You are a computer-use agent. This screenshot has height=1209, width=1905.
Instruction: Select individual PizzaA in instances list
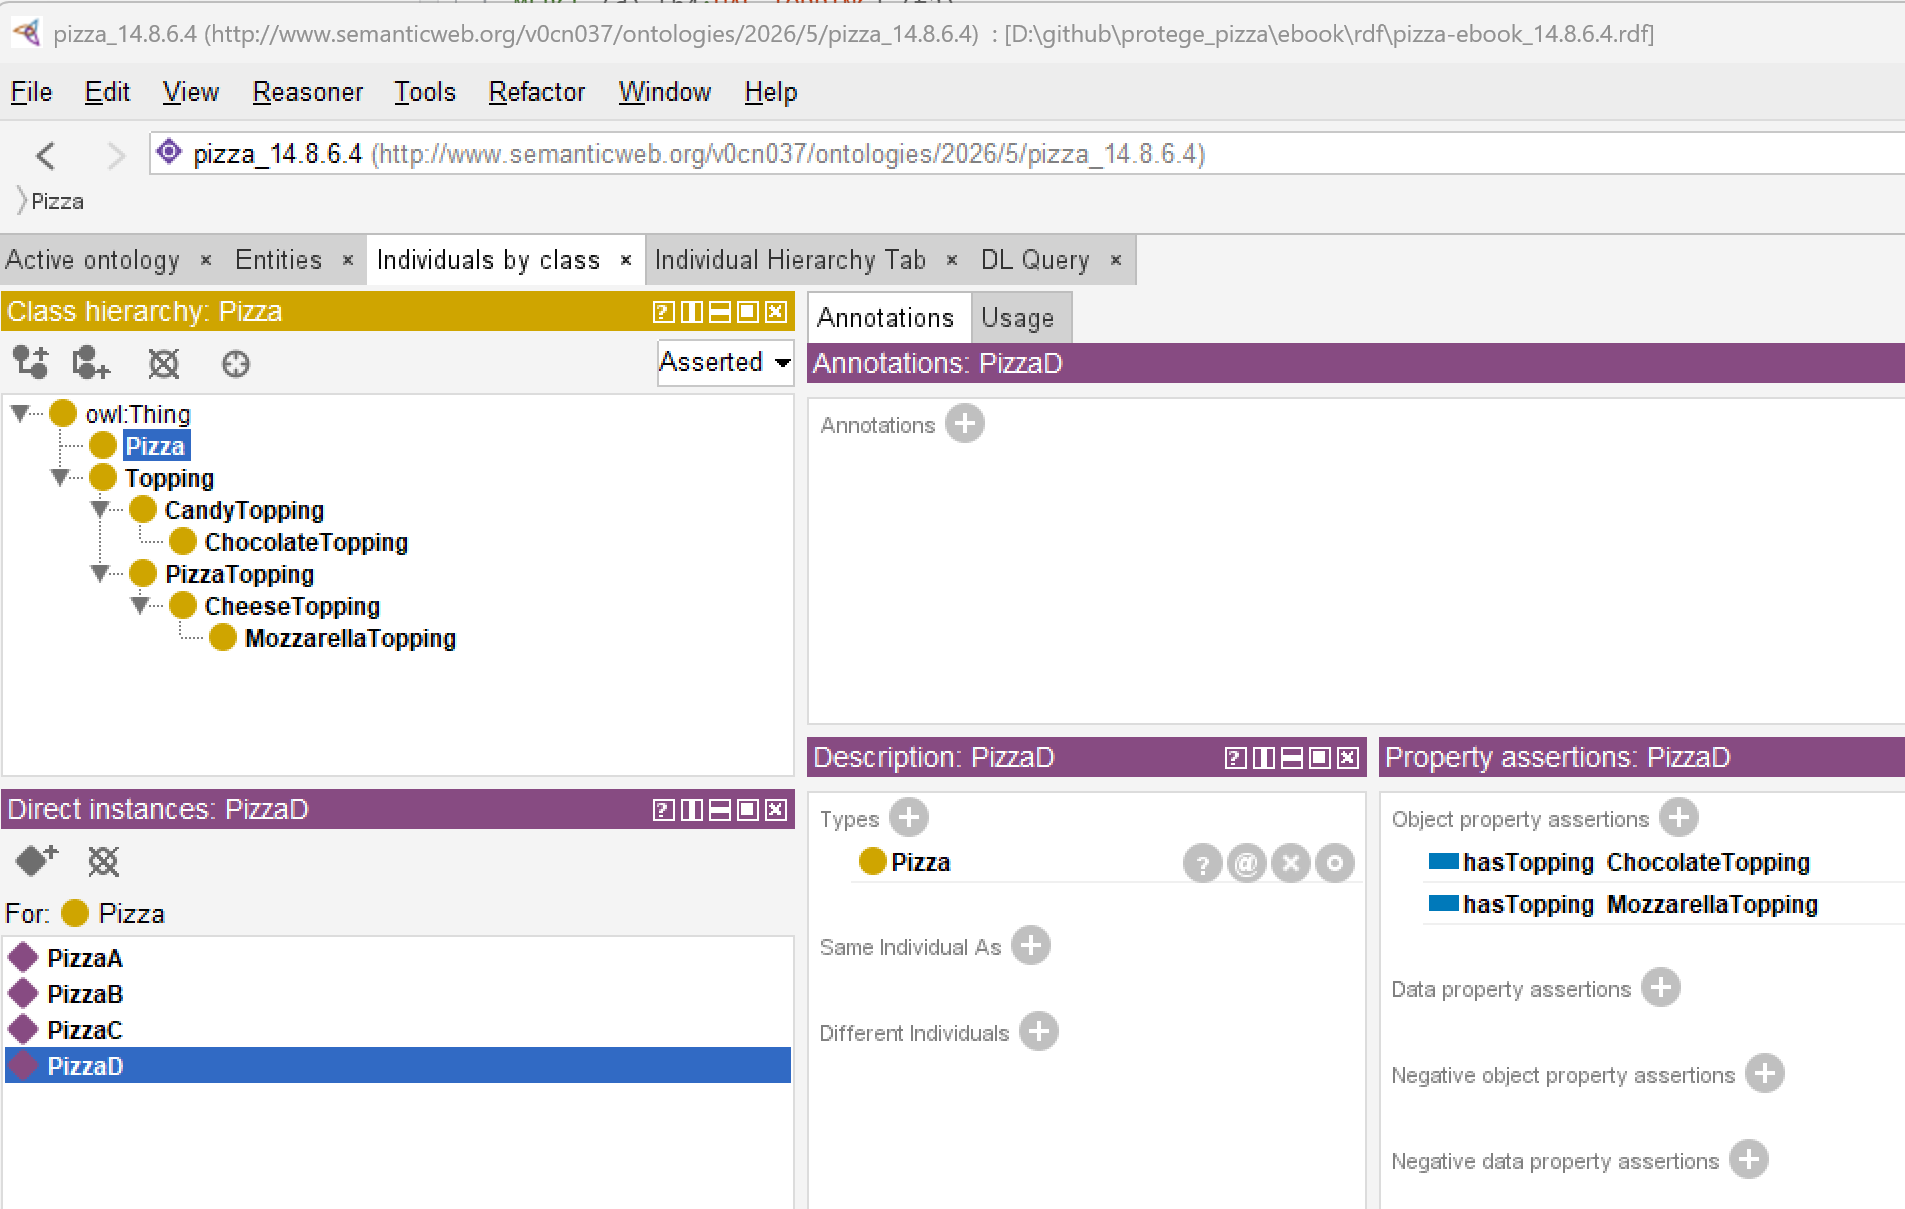coord(398,958)
